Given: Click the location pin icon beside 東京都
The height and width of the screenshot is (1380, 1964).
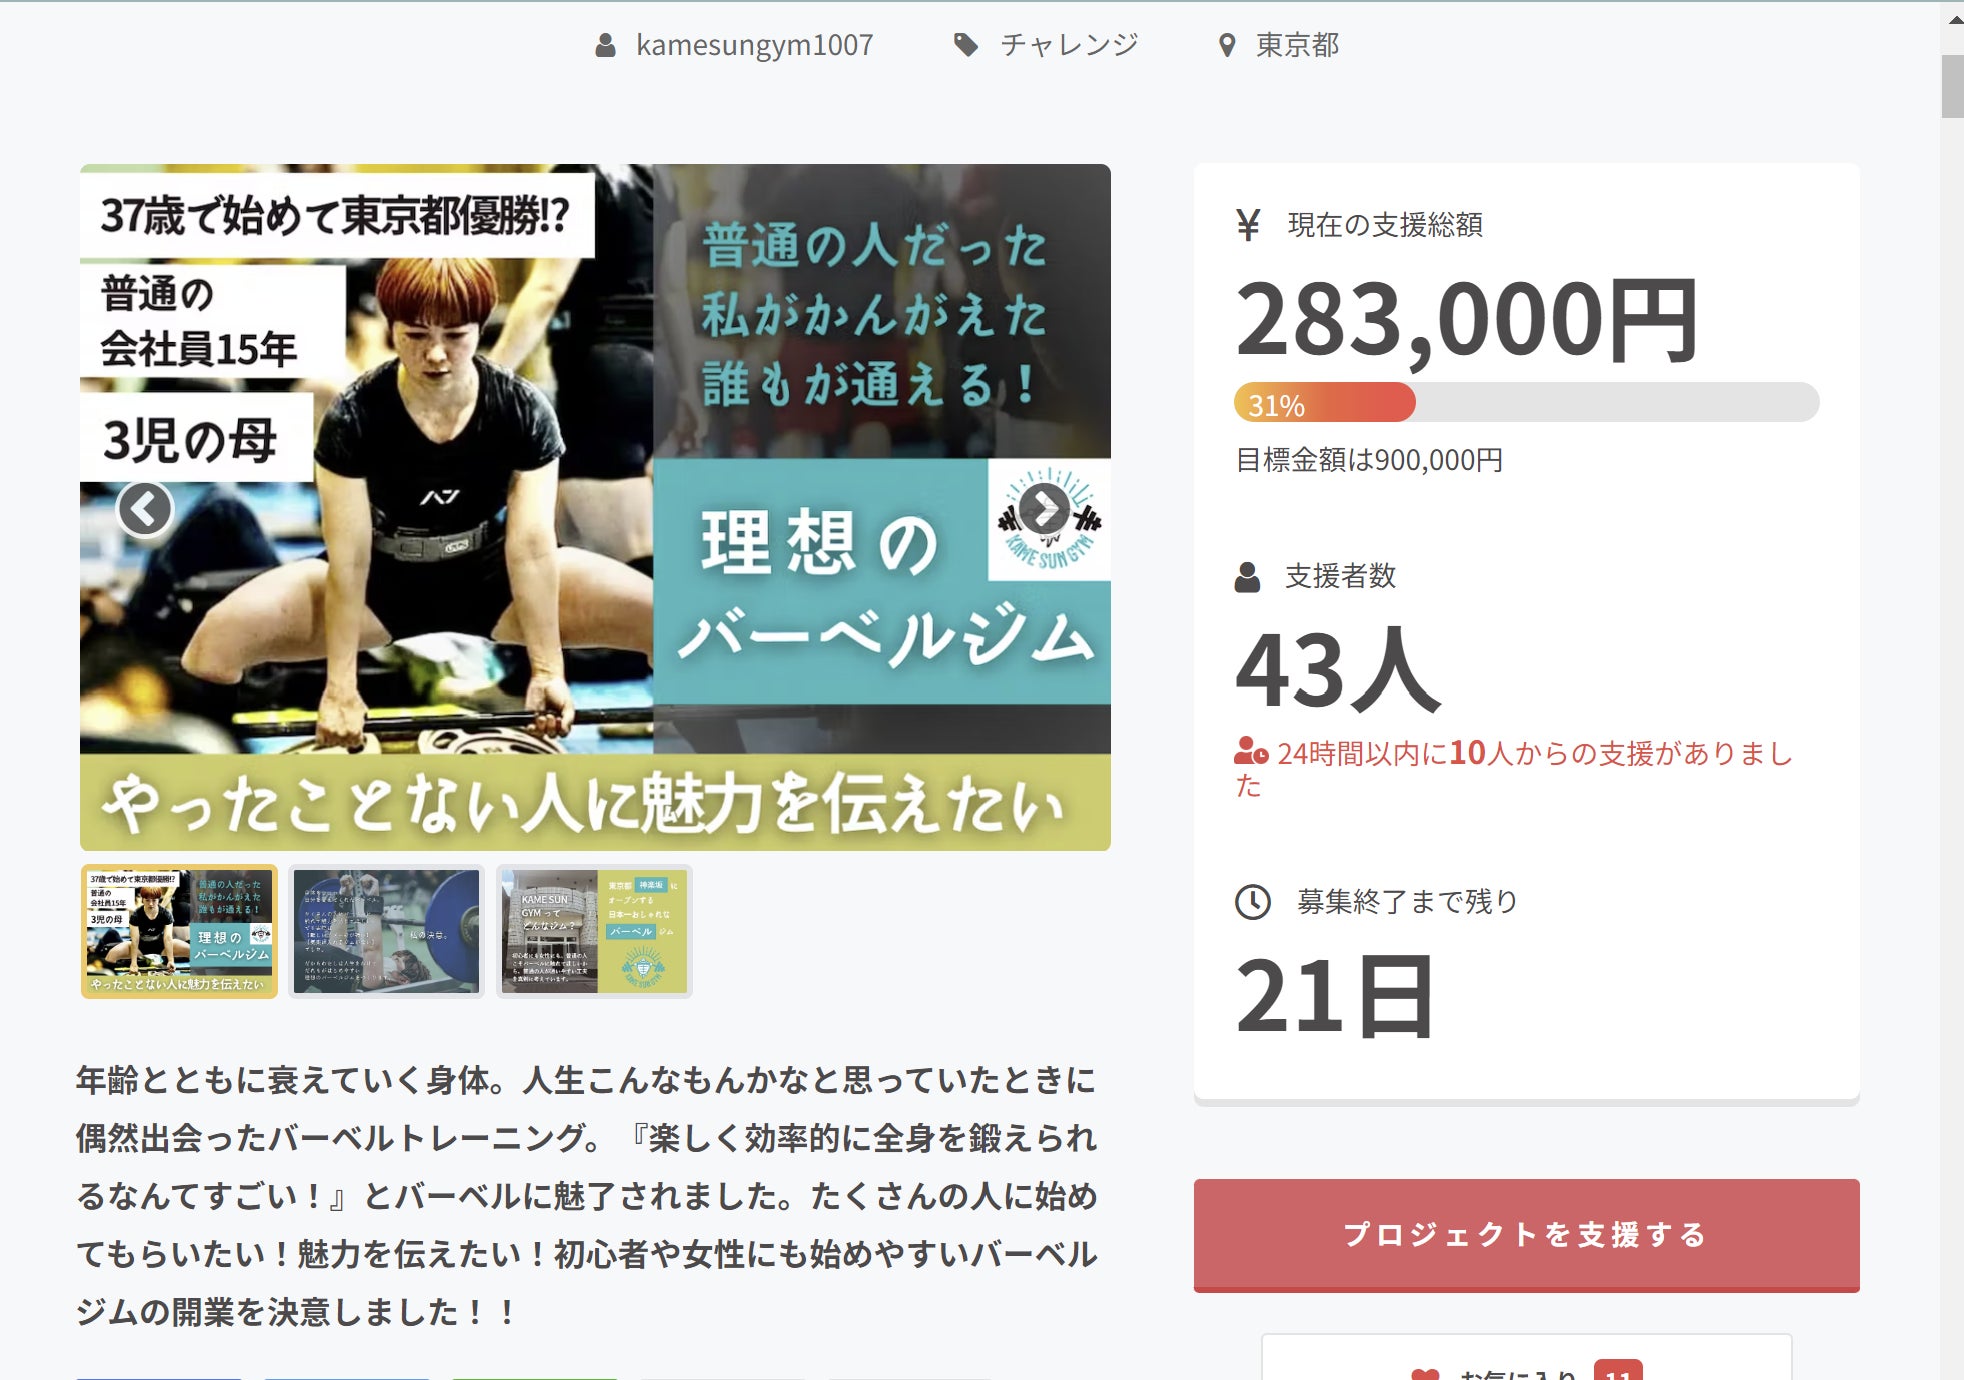Looking at the screenshot, I should (1227, 45).
